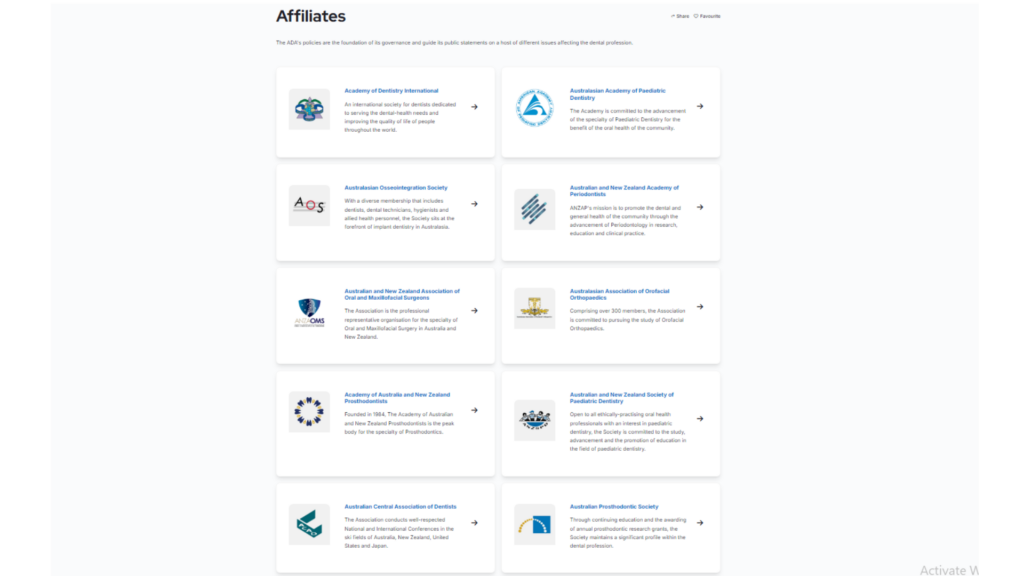Click the AOS Australasian Osseointegration Society logo
The width and height of the screenshot is (1024, 576).
pos(309,207)
